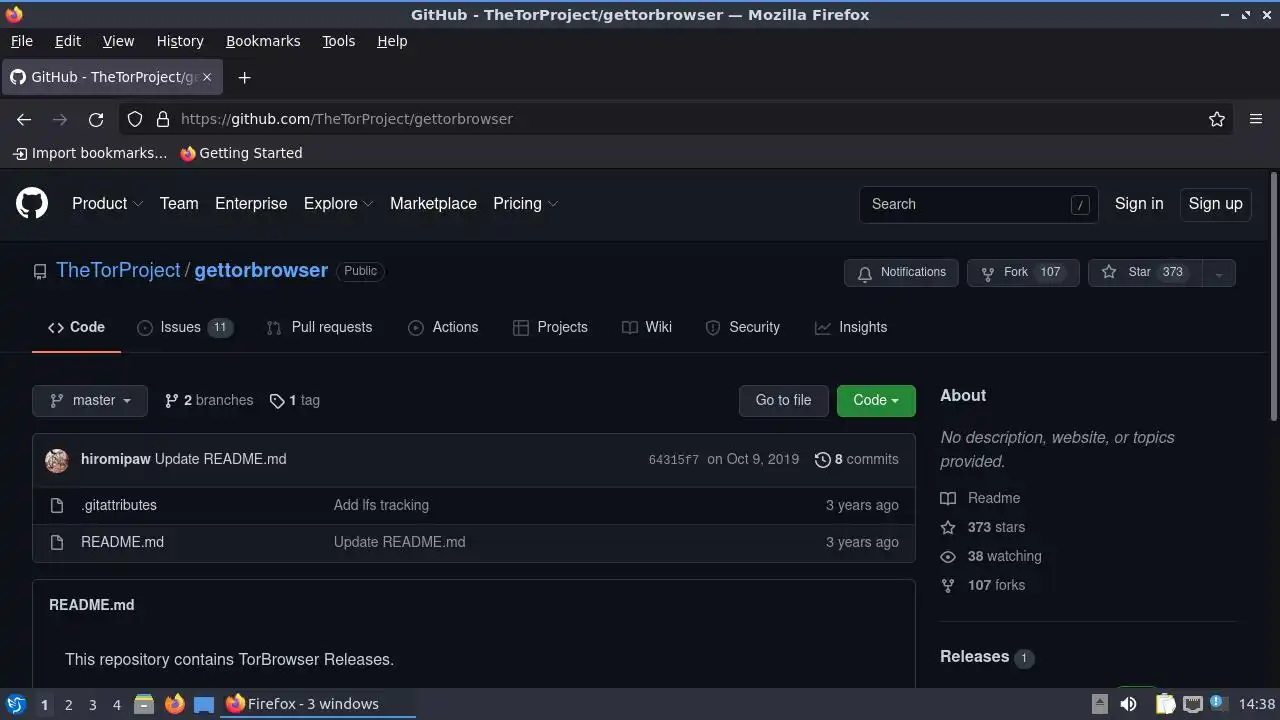Reload the page with the refresh icon

coord(96,119)
